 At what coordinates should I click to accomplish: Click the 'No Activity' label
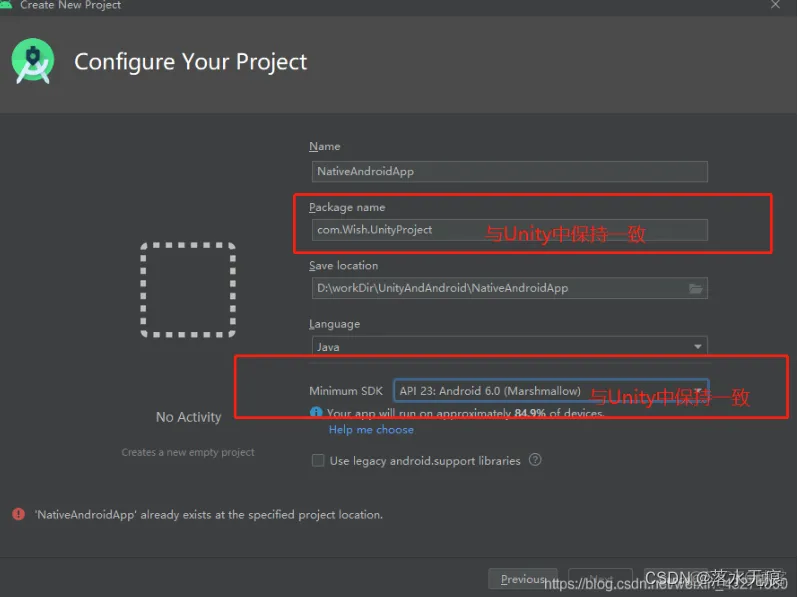(188, 417)
